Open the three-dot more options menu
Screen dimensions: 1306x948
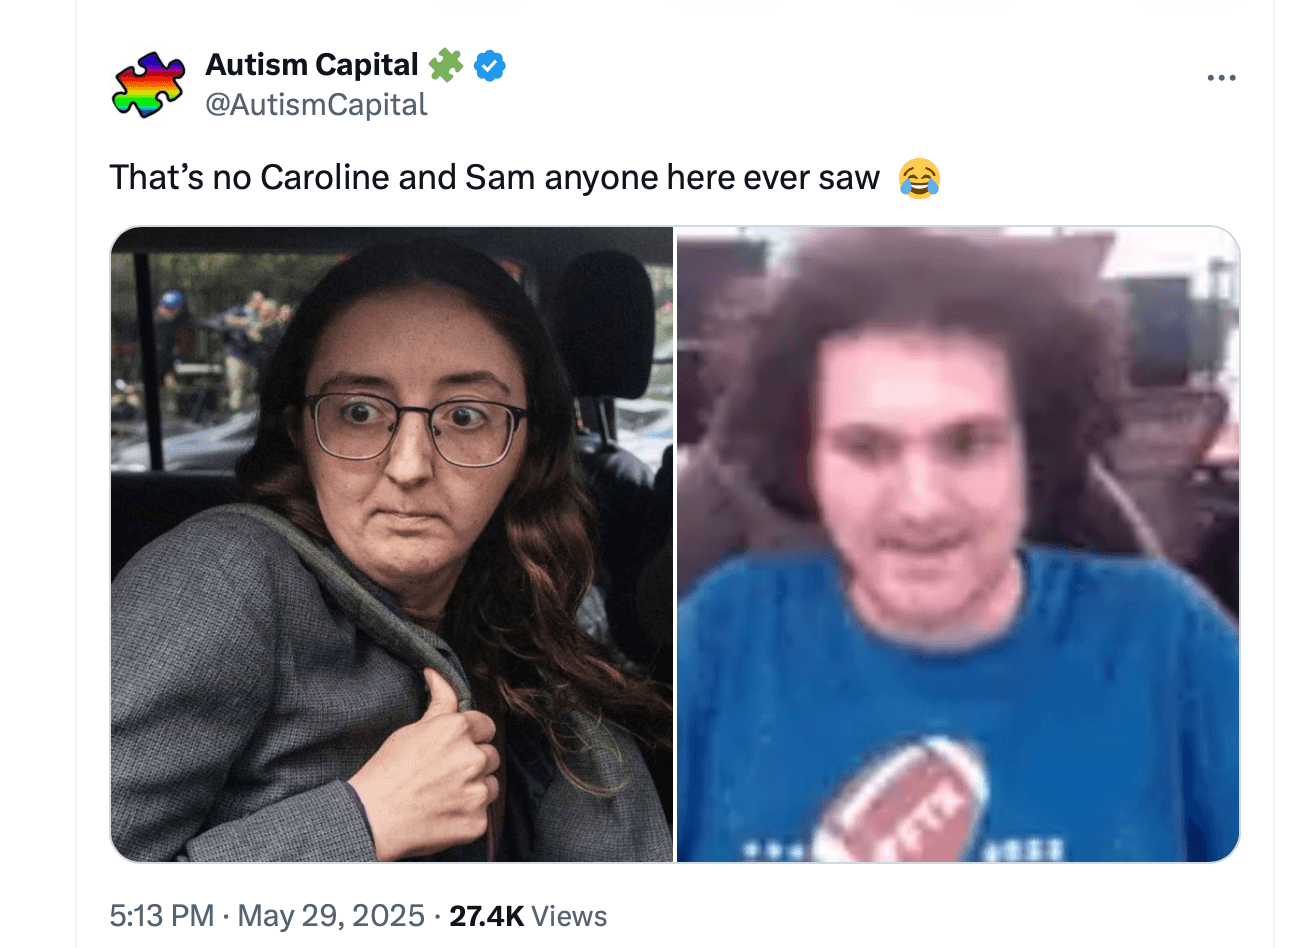point(1221,78)
